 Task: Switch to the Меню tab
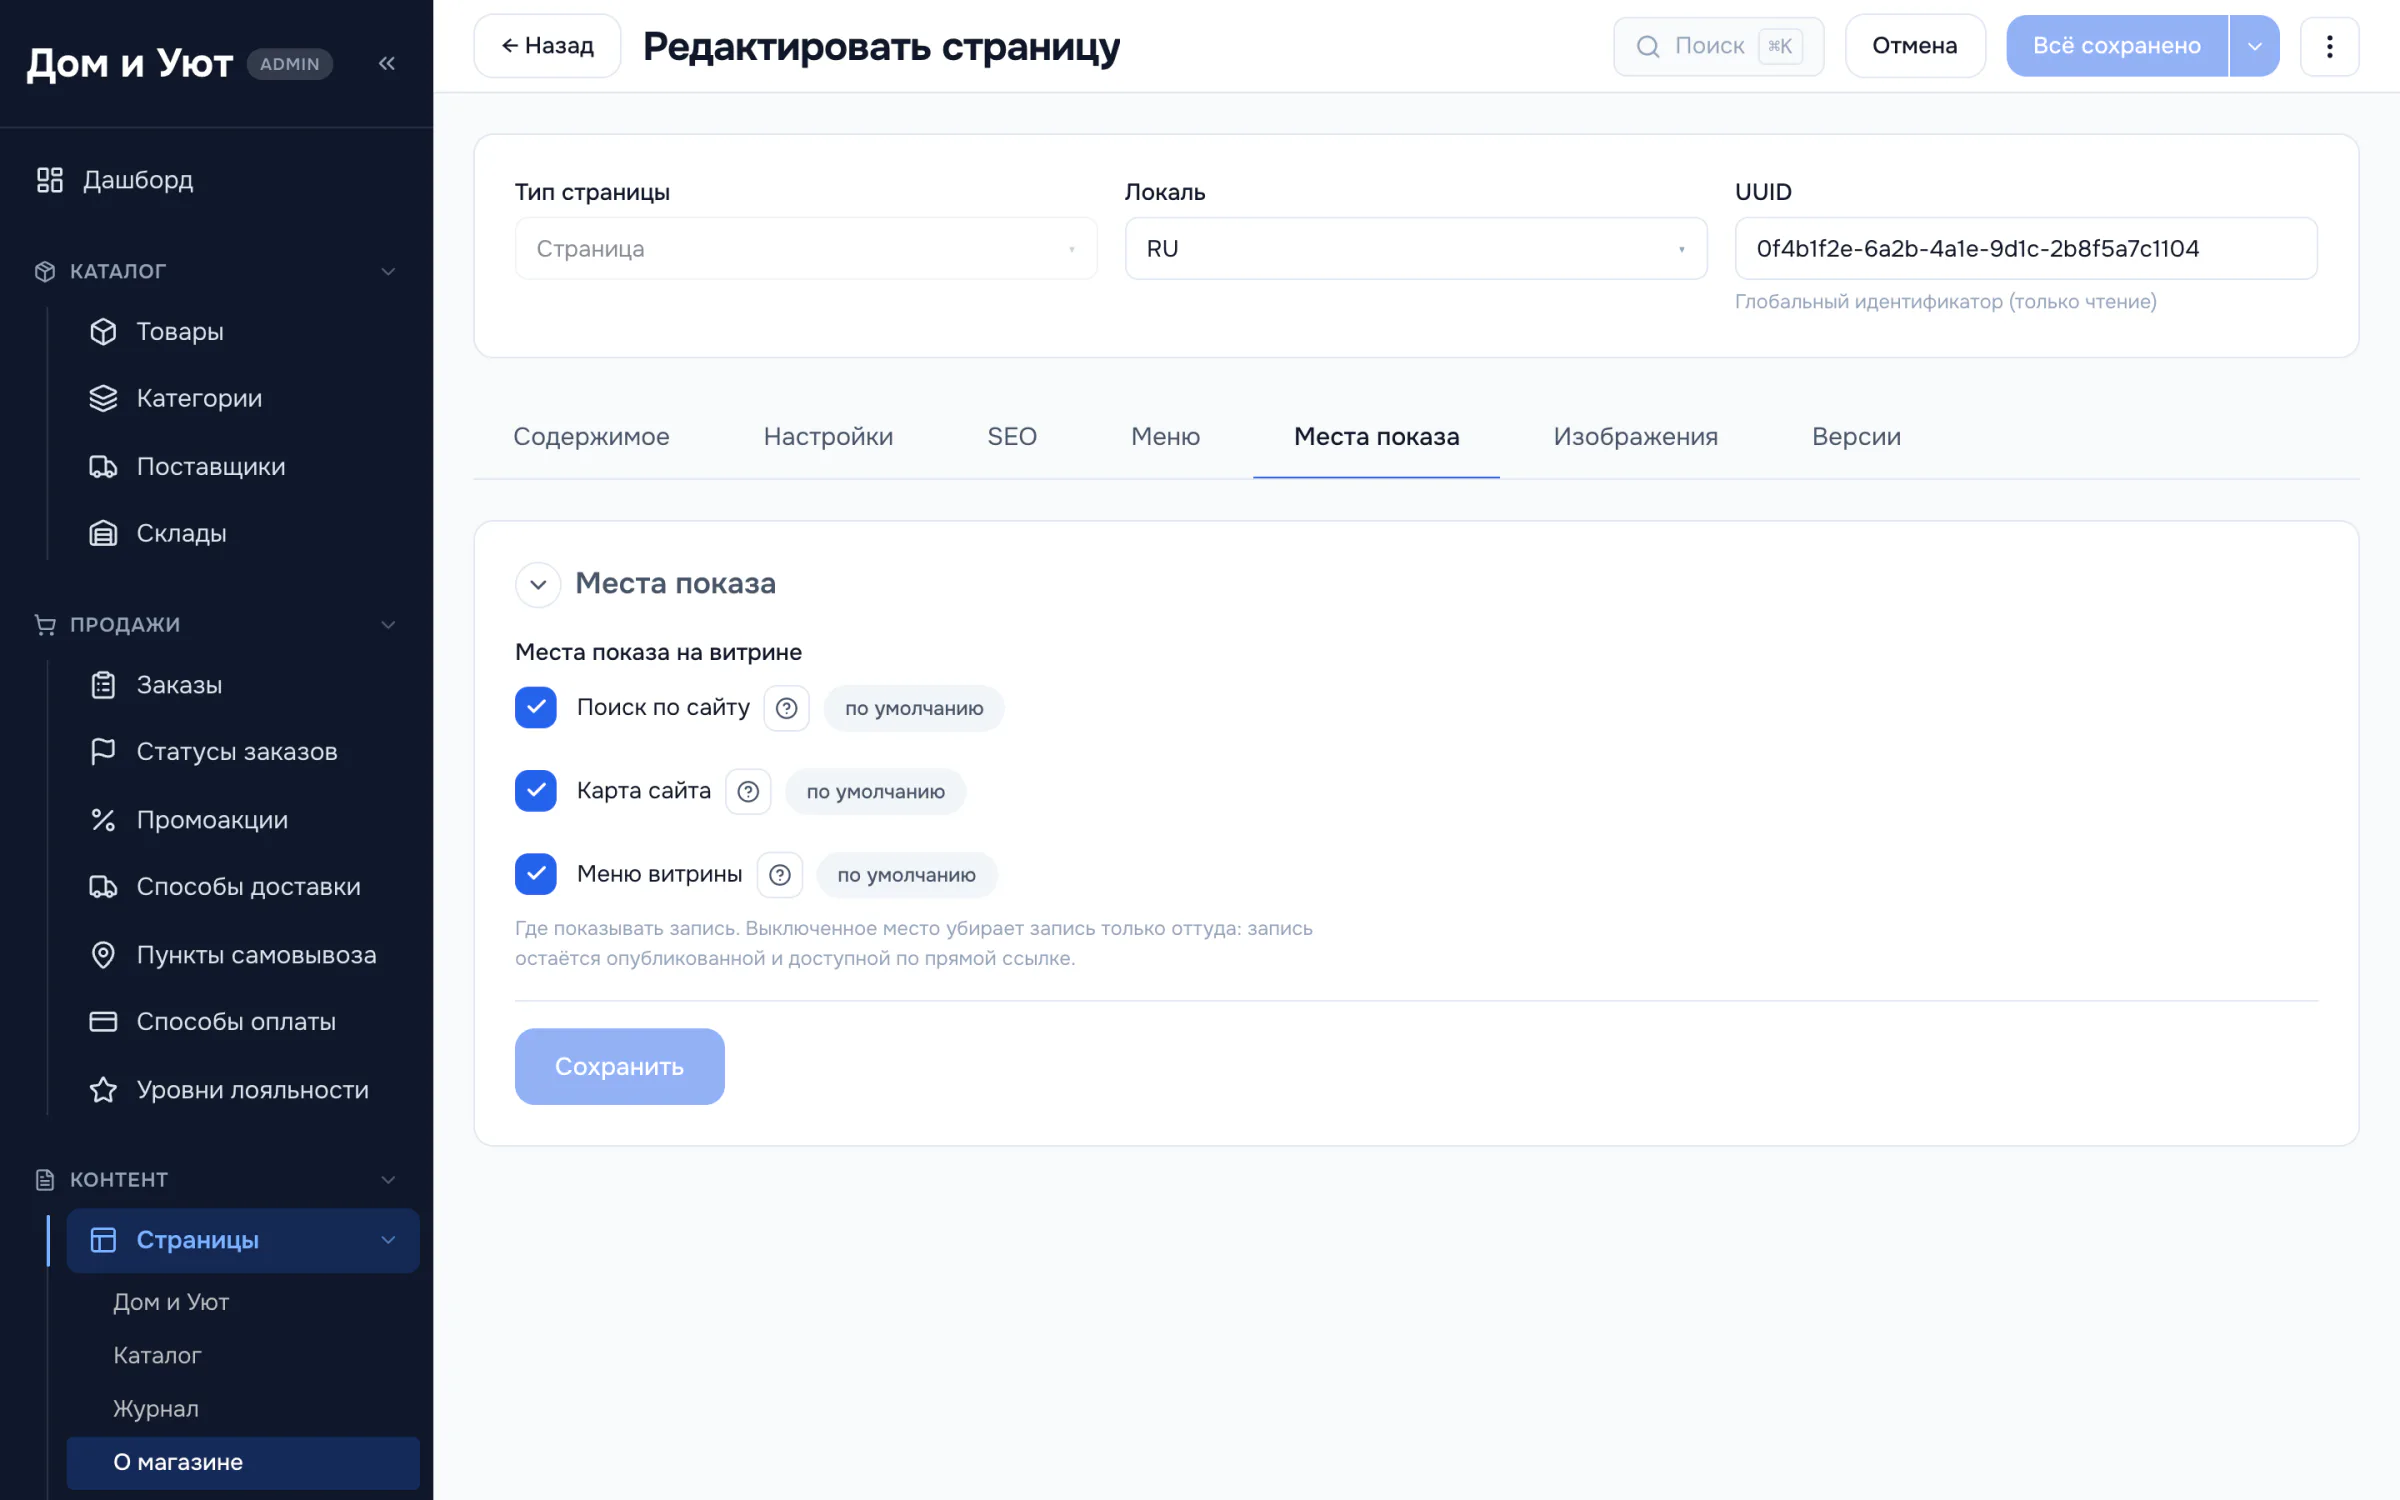[1165, 437]
